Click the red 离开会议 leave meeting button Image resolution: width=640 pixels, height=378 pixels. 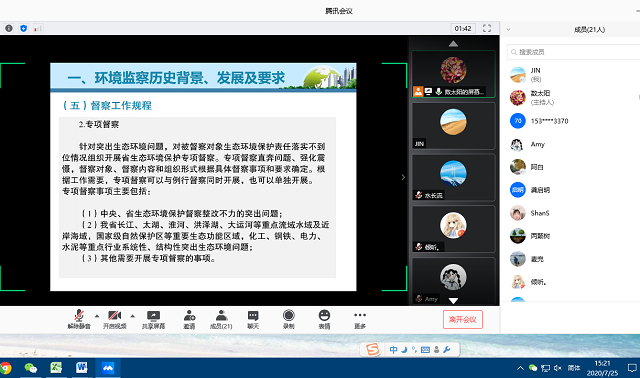463,319
